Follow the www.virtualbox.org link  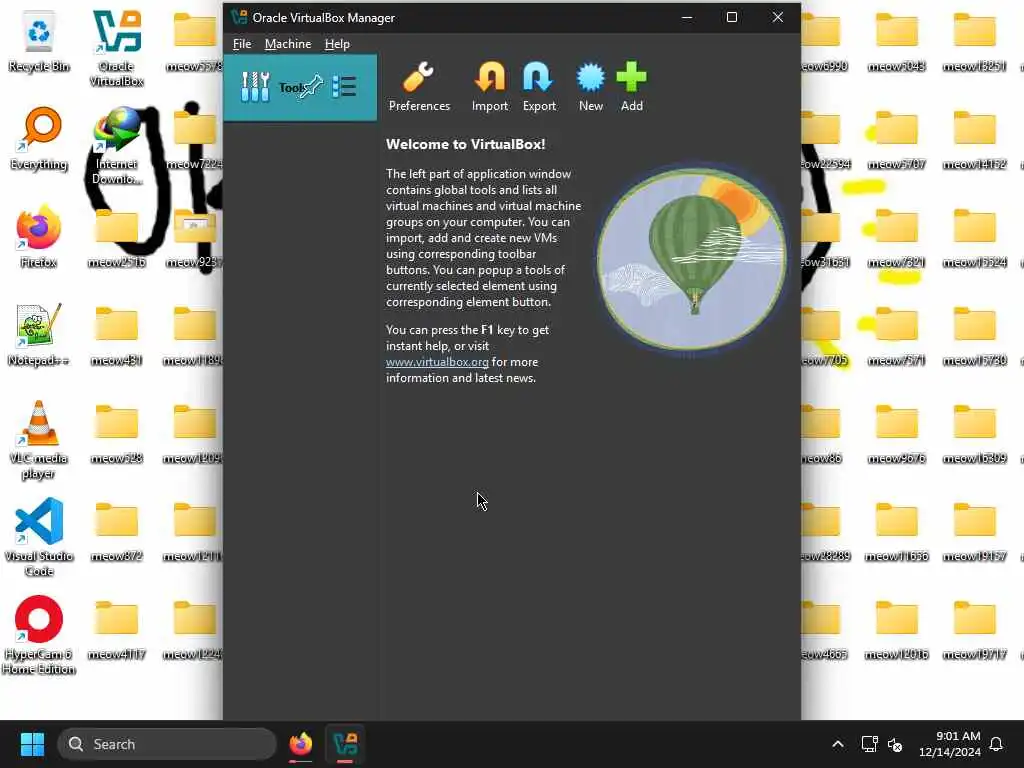(437, 362)
